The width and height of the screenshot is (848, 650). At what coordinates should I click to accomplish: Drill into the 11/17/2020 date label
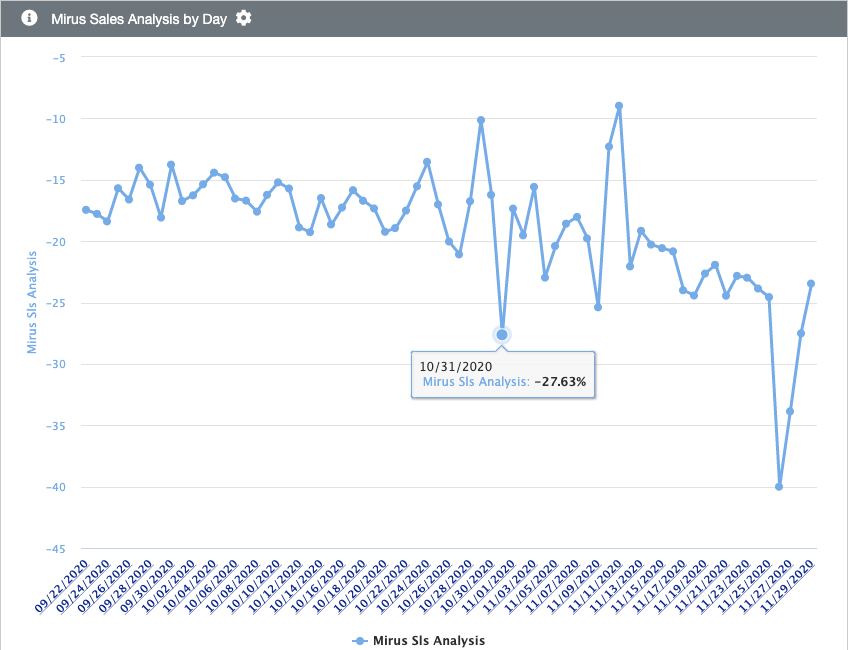click(x=658, y=587)
